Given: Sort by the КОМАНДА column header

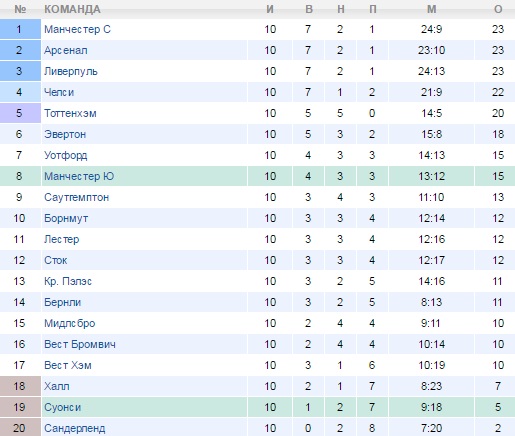Looking at the screenshot, I should [72, 9].
